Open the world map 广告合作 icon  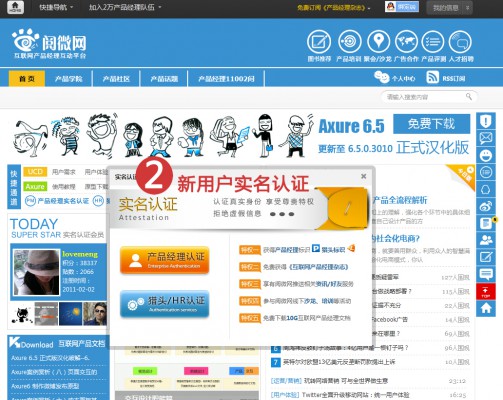[x=406, y=42]
